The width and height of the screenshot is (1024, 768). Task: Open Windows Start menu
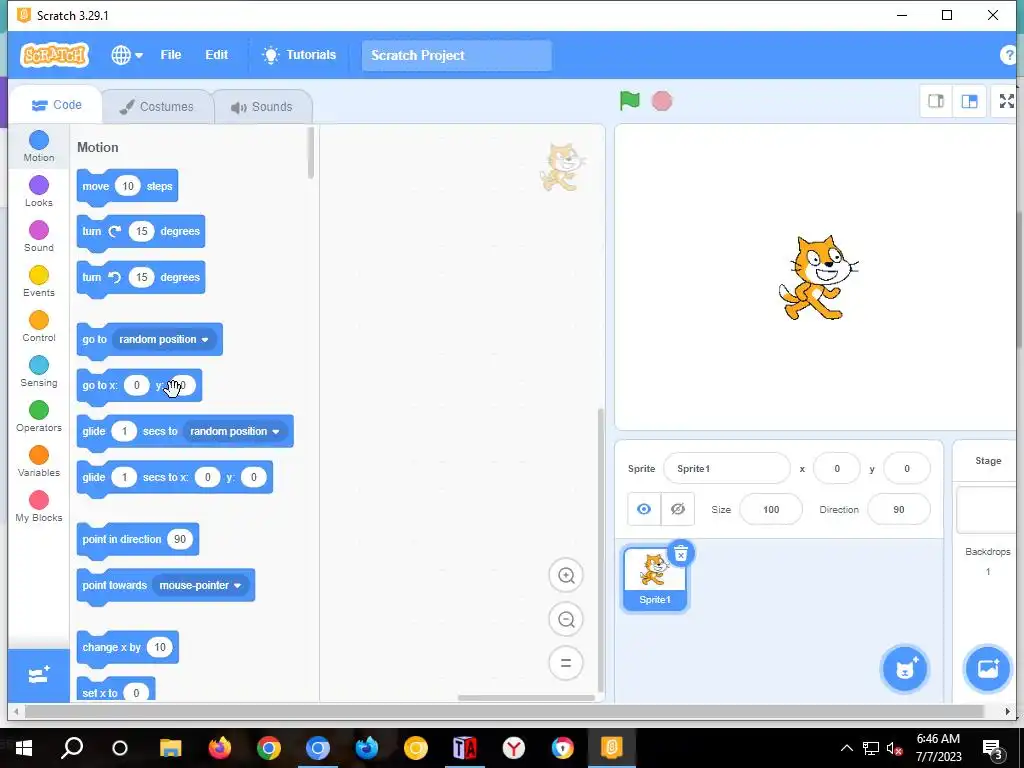pyautogui.click(x=24, y=747)
